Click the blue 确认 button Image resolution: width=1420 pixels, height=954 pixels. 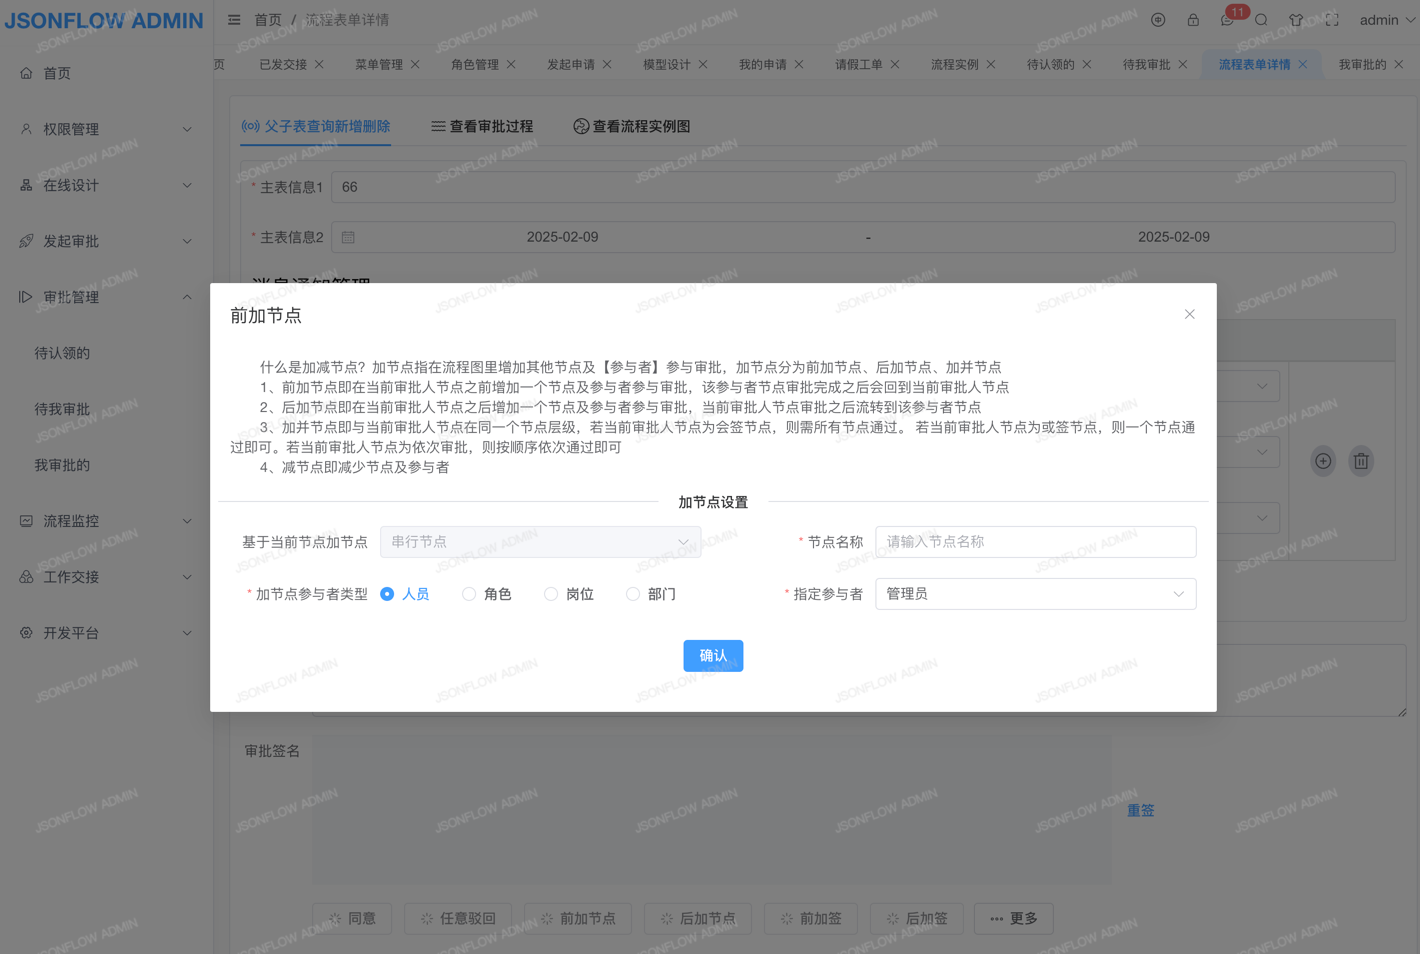tap(713, 656)
